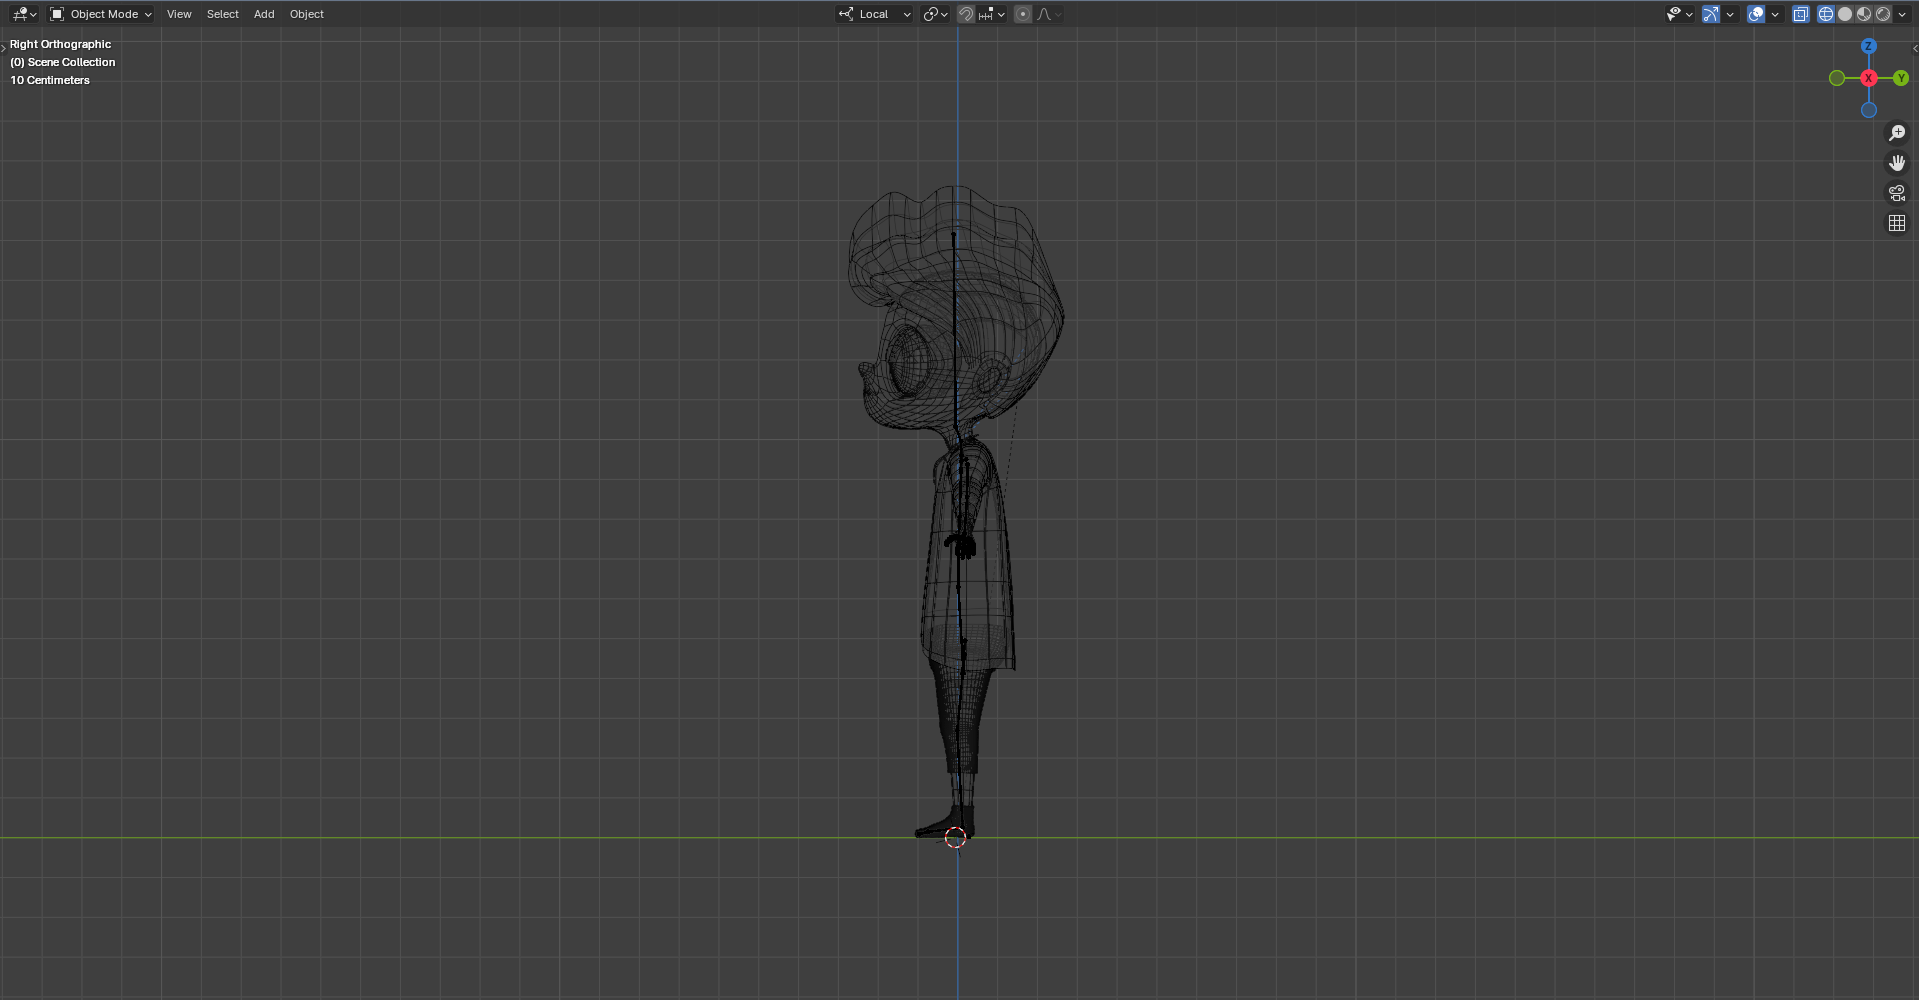The image size is (1919, 1000).
Task: Click the '(0) Scene Collection' text
Action: pos(63,62)
